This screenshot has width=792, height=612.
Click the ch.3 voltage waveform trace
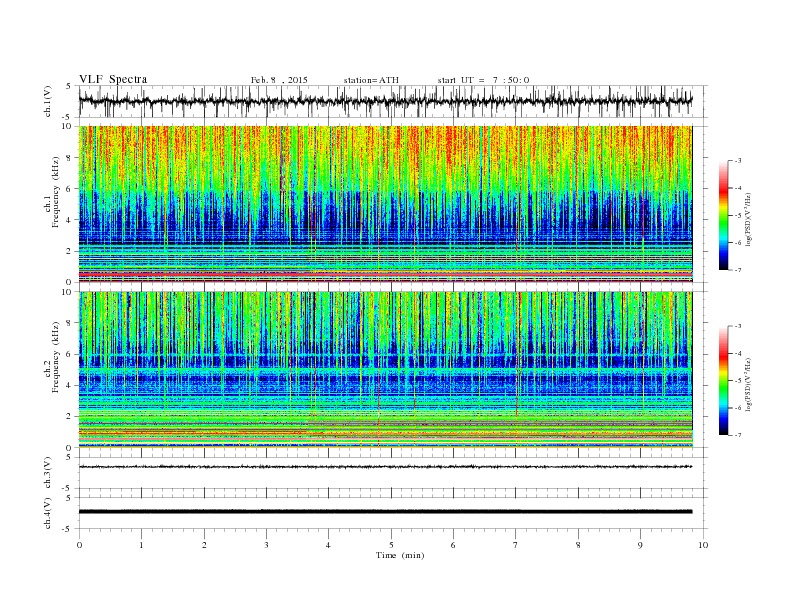(385, 467)
